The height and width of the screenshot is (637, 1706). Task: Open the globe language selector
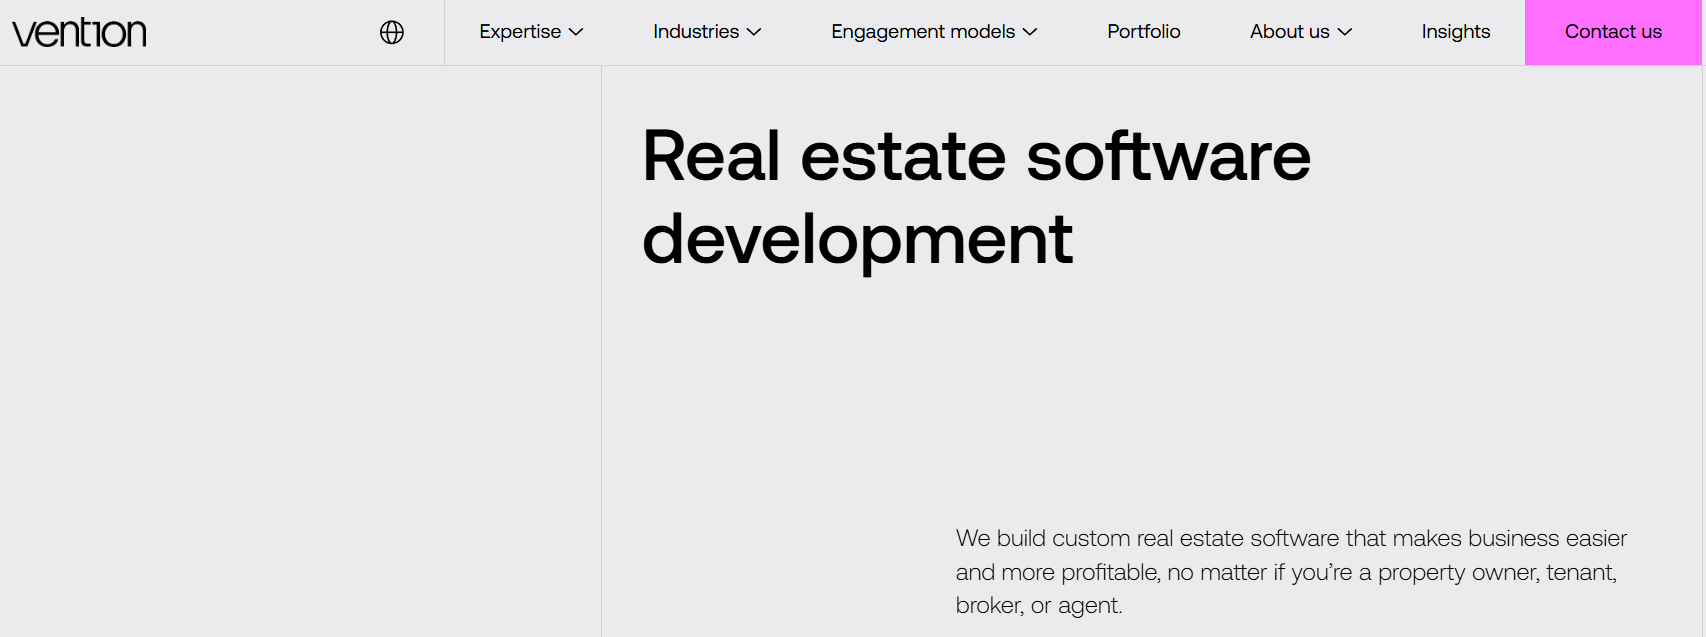pos(392,32)
